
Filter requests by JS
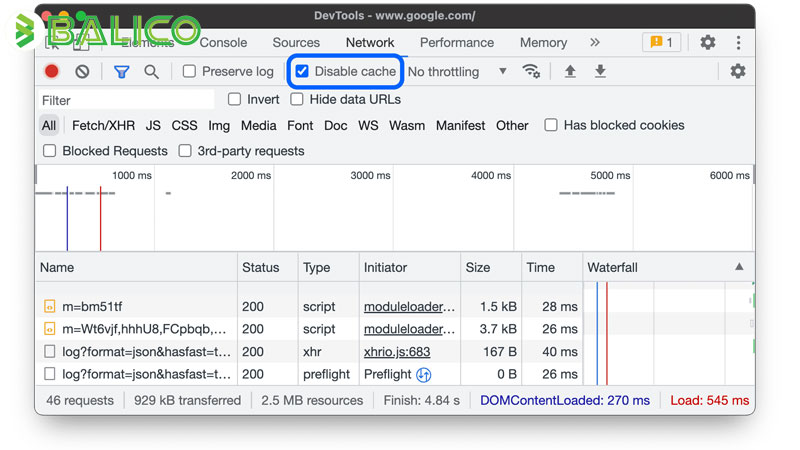coord(153,126)
